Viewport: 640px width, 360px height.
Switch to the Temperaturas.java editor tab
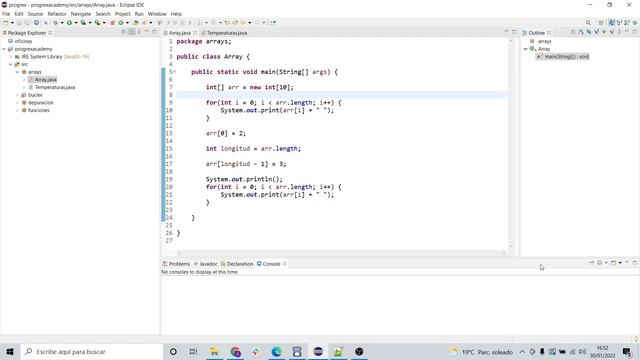pyautogui.click(x=227, y=33)
